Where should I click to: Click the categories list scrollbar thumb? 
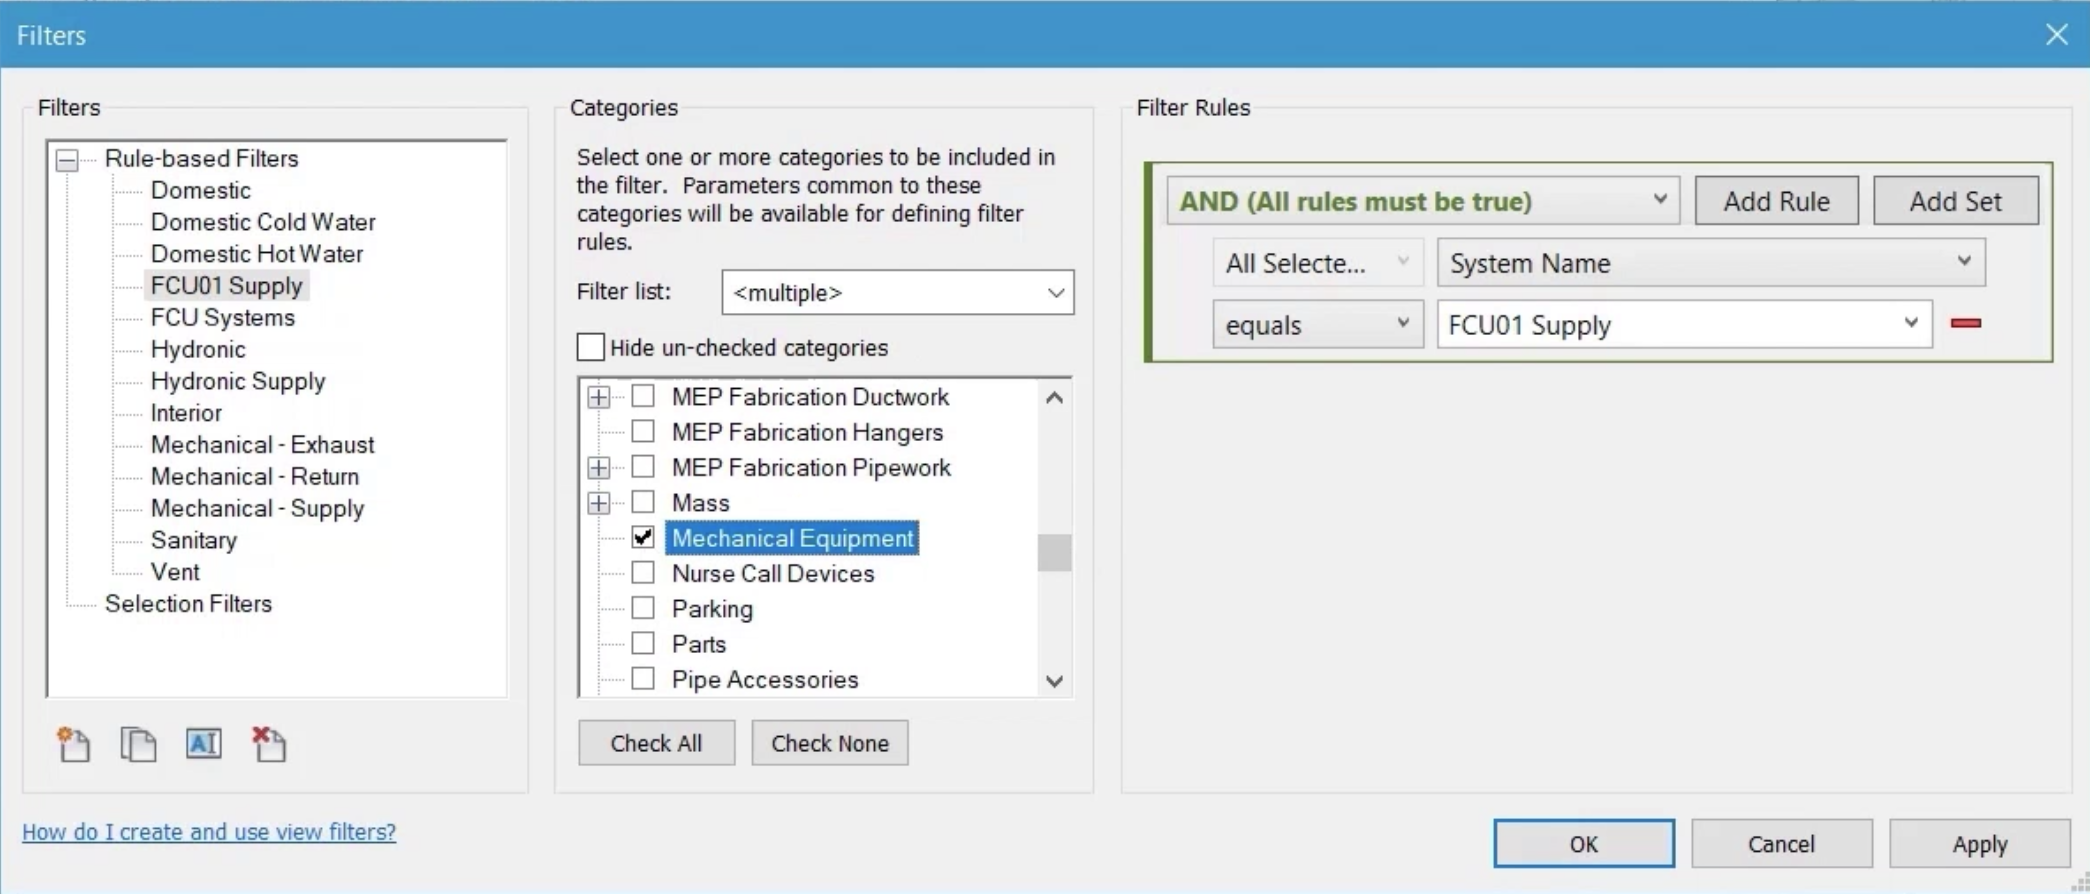coord(1054,552)
